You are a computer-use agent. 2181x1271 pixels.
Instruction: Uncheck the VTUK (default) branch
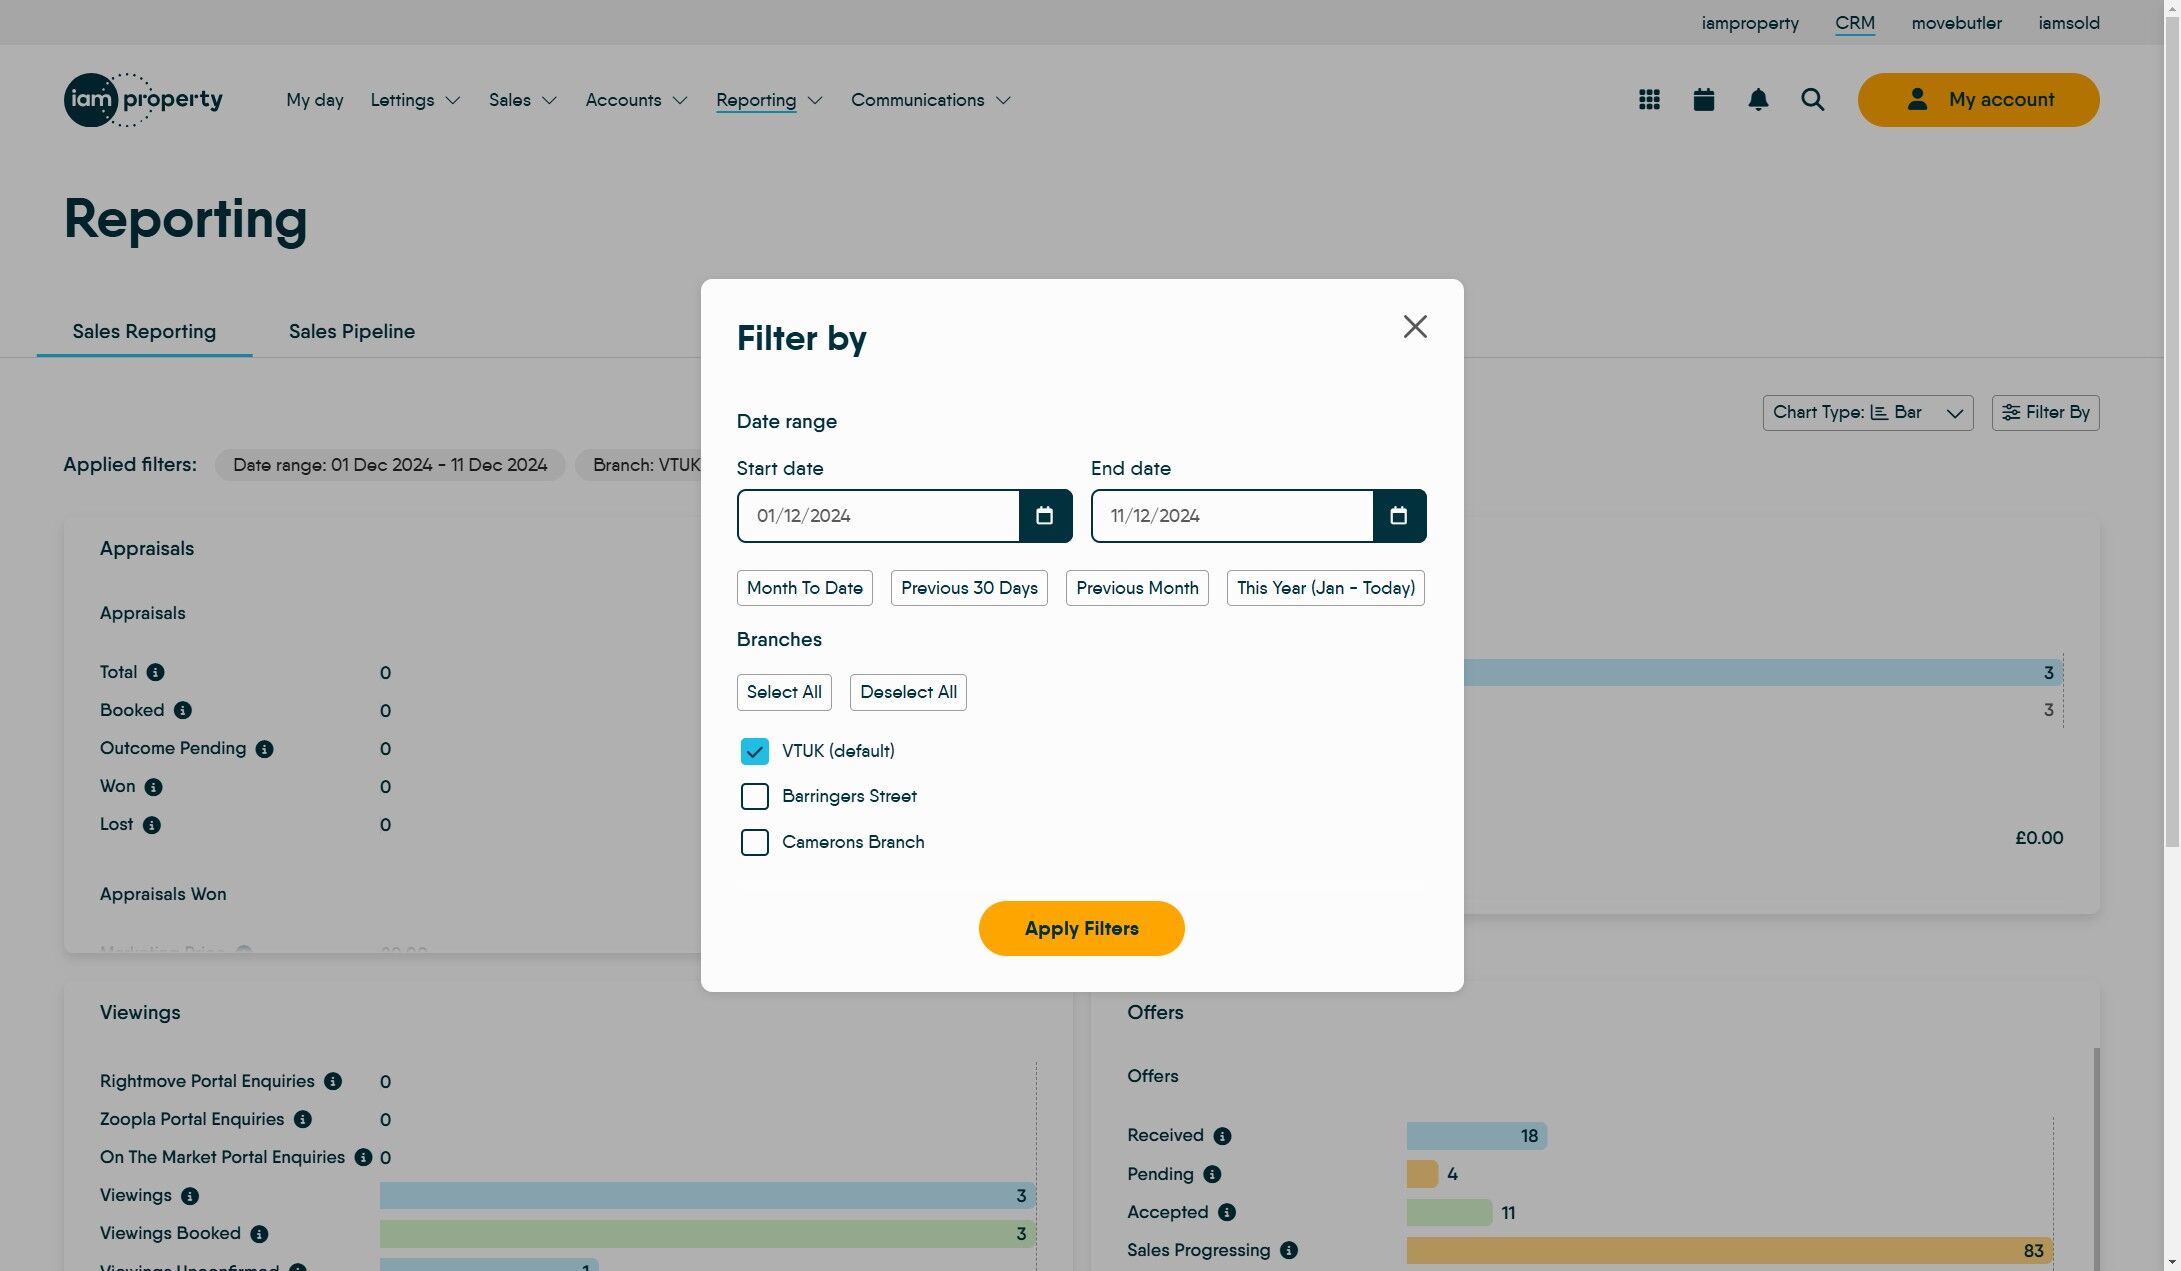click(754, 751)
